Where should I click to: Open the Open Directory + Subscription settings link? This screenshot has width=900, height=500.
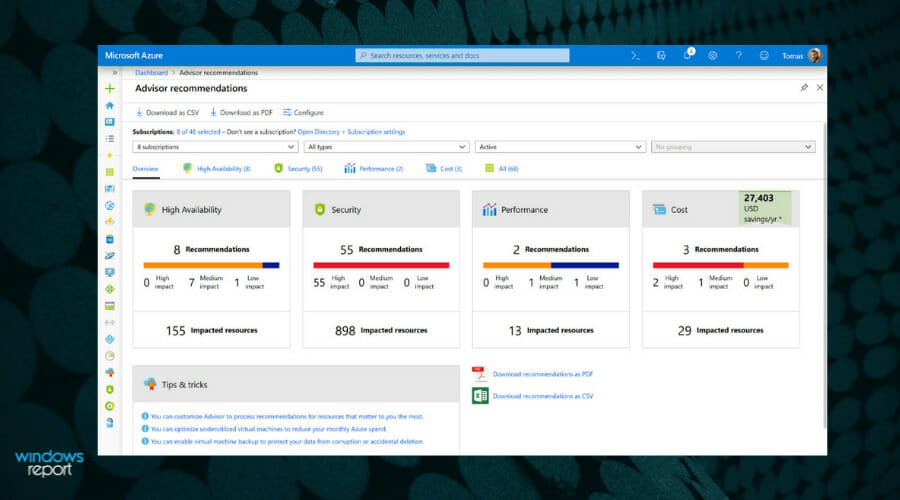(351, 131)
